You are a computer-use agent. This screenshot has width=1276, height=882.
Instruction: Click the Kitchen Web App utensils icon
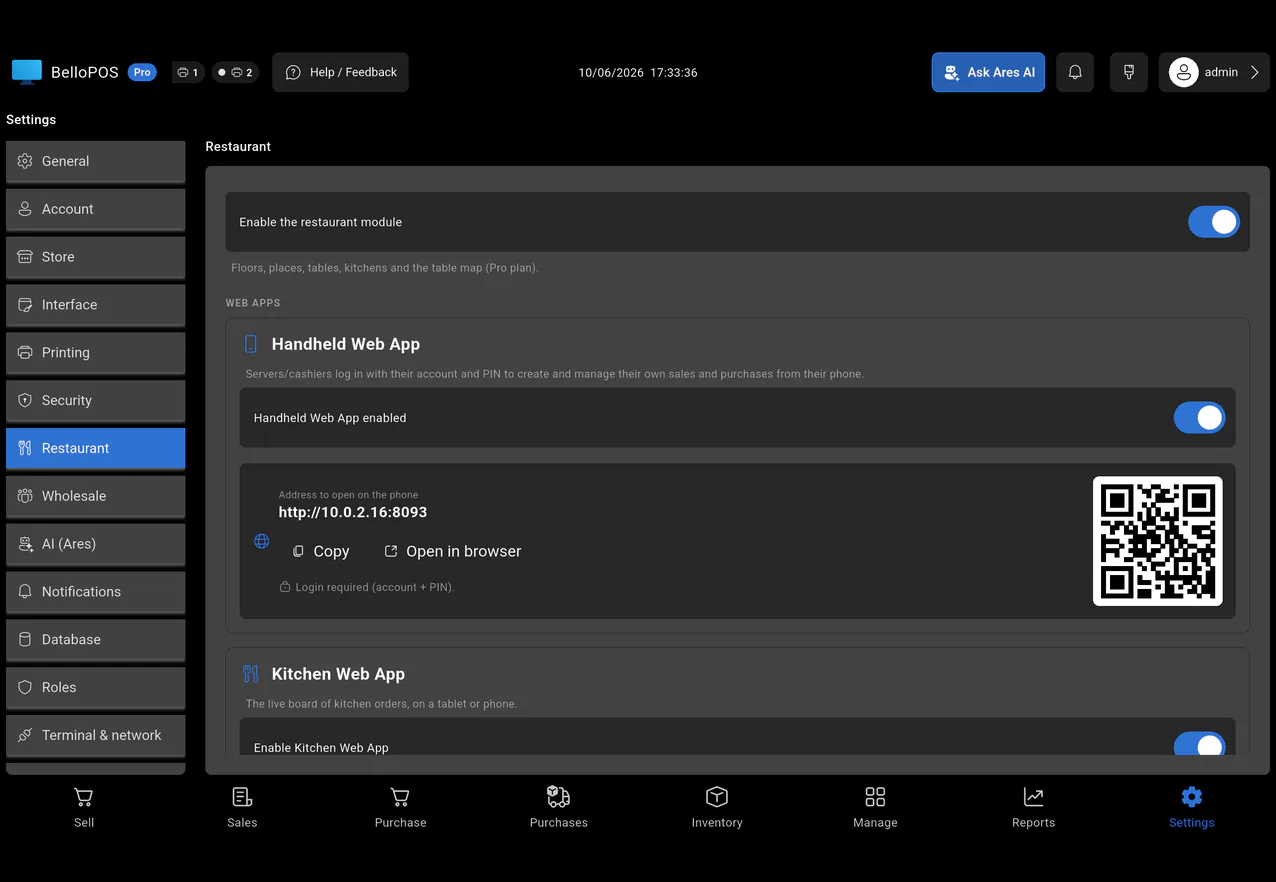(x=251, y=674)
